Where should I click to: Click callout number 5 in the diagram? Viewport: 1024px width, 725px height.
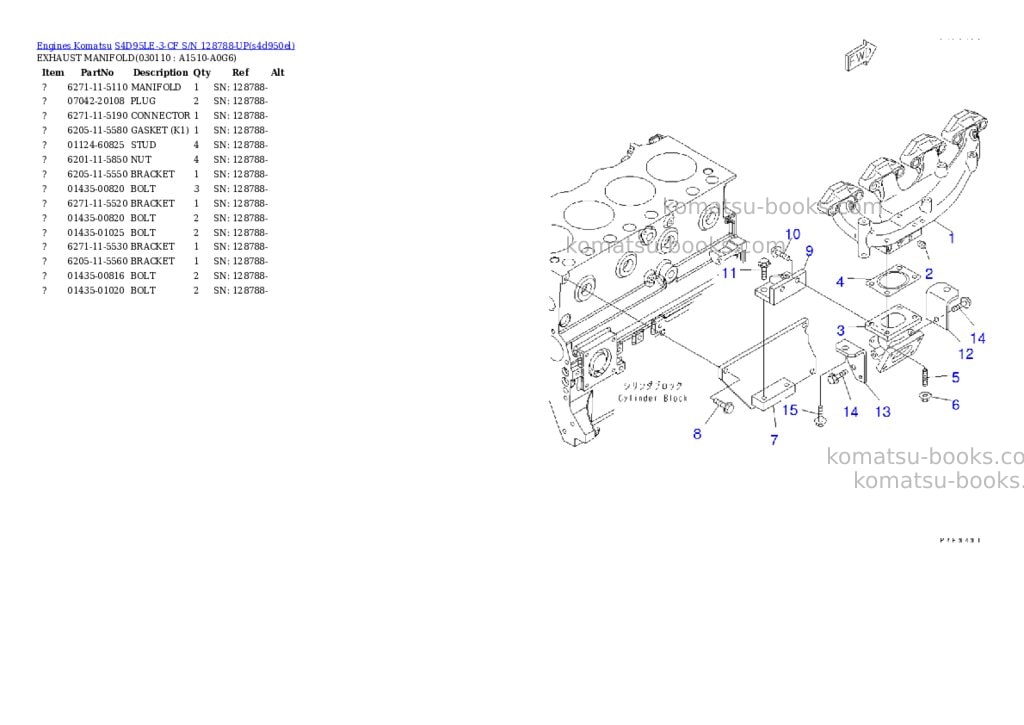pyautogui.click(x=955, y=377)
